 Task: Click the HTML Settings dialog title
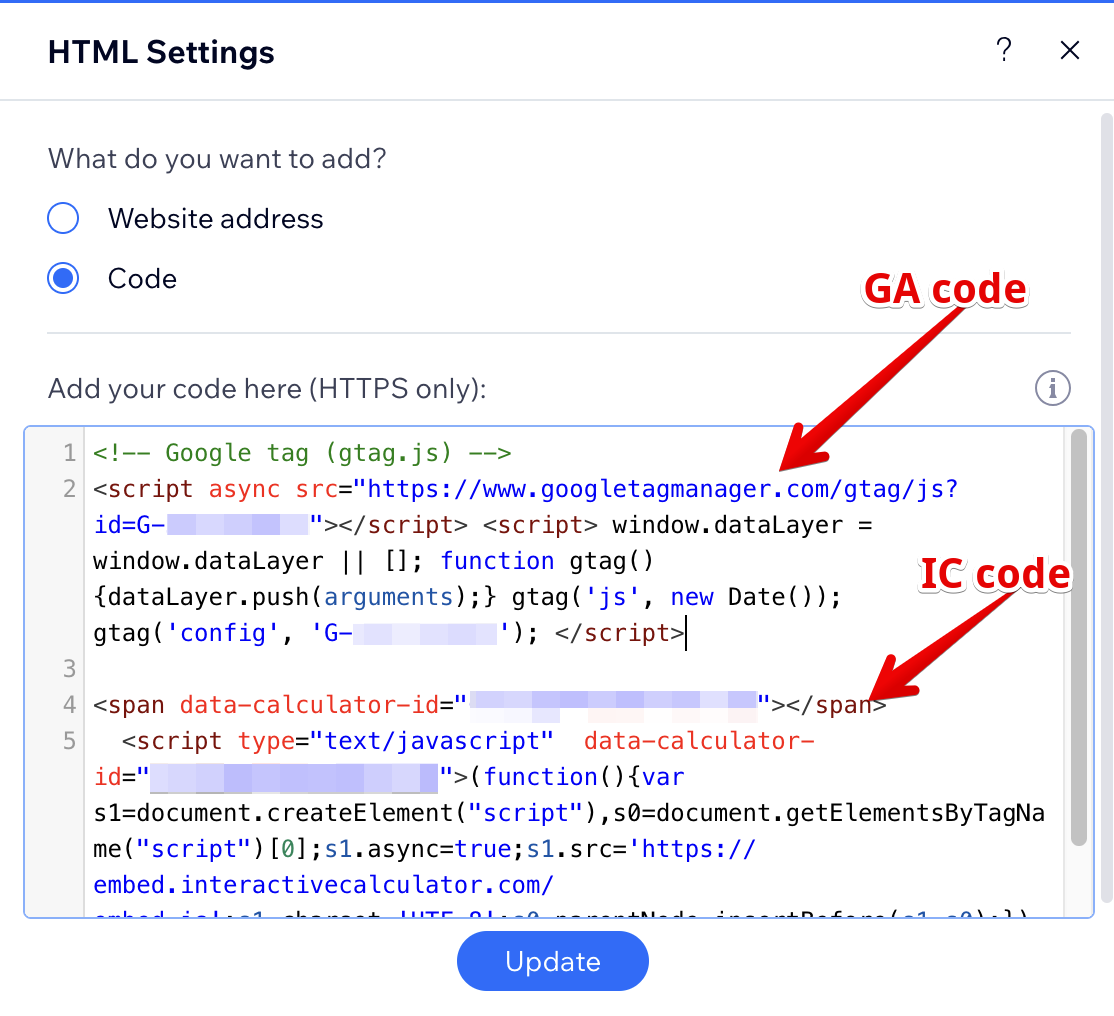(161, 52)
